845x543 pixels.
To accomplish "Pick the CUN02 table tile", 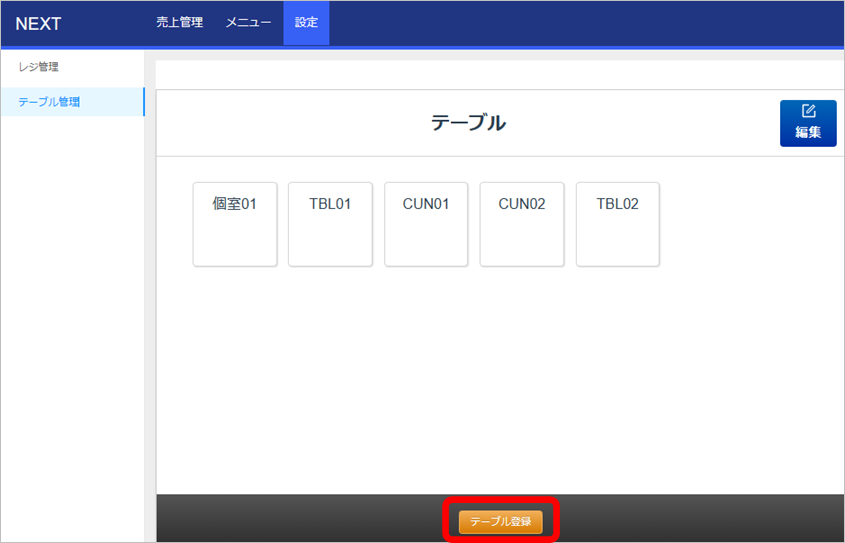I will (522, 224).
